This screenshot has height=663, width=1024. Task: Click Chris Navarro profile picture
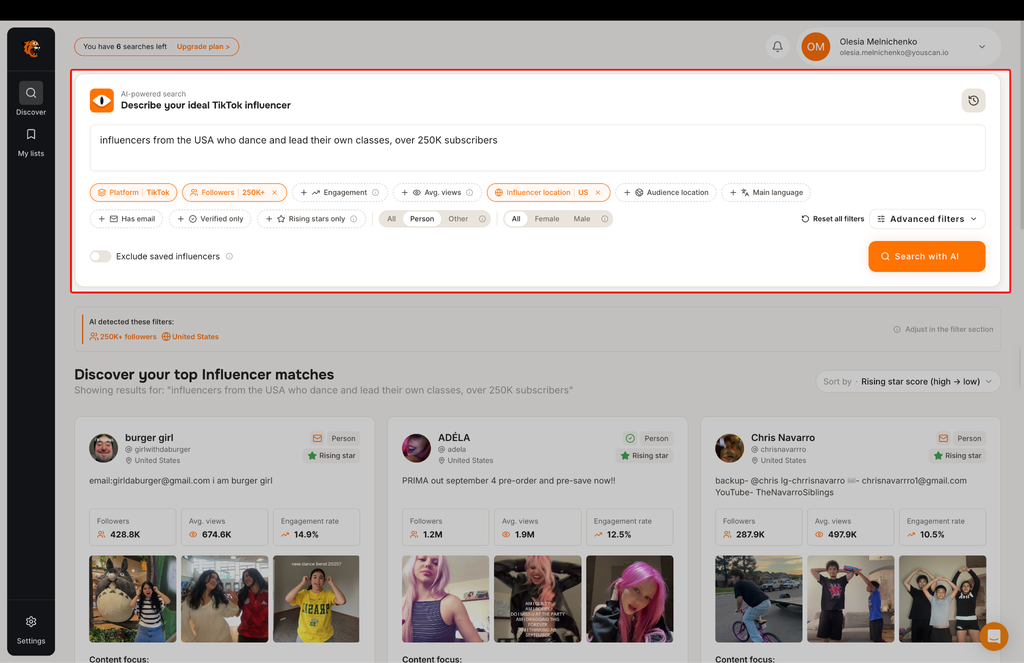click(729, 448)
